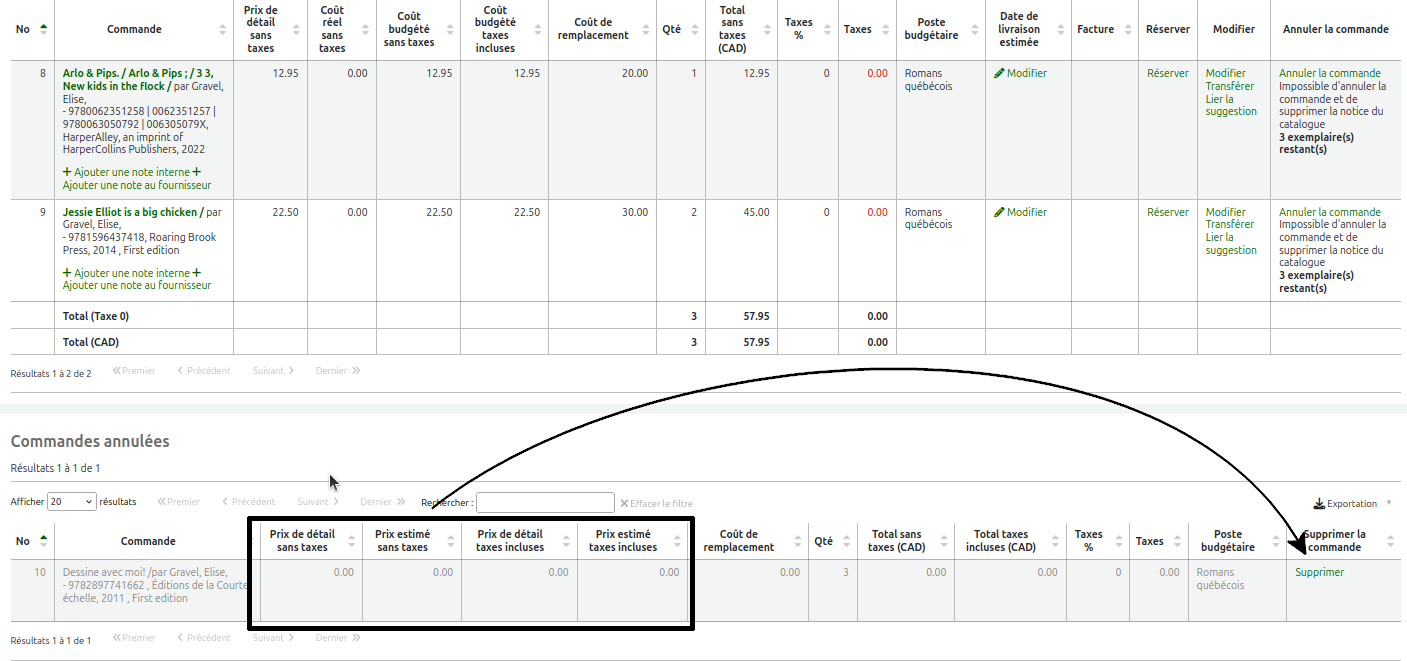
Task: Click Réserver for Jessie Elliot order
Action: click(1167, 212)
